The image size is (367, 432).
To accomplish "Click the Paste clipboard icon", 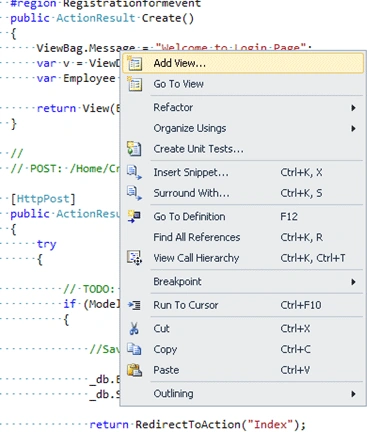I will (x=134, y=370).
